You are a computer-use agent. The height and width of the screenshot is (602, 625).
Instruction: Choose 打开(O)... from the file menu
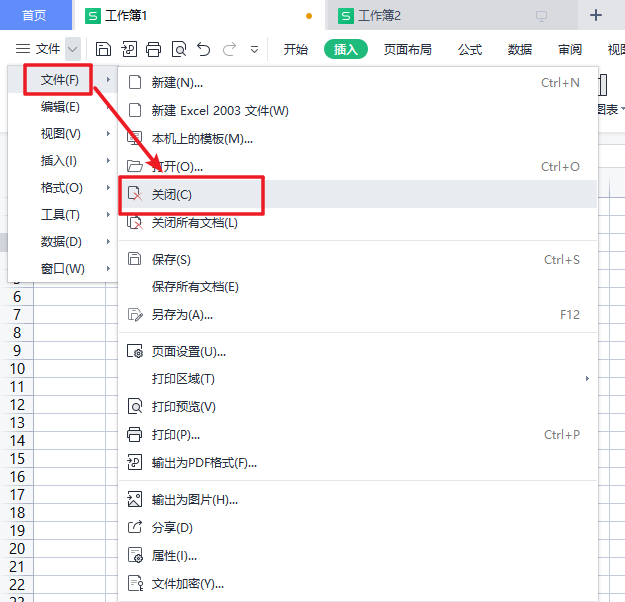358,166
